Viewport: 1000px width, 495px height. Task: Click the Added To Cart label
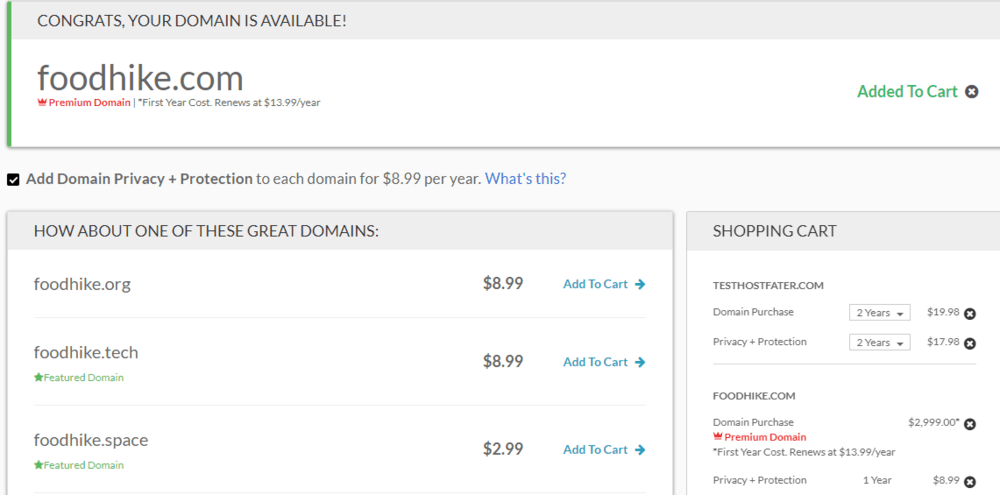click(907, 92)
